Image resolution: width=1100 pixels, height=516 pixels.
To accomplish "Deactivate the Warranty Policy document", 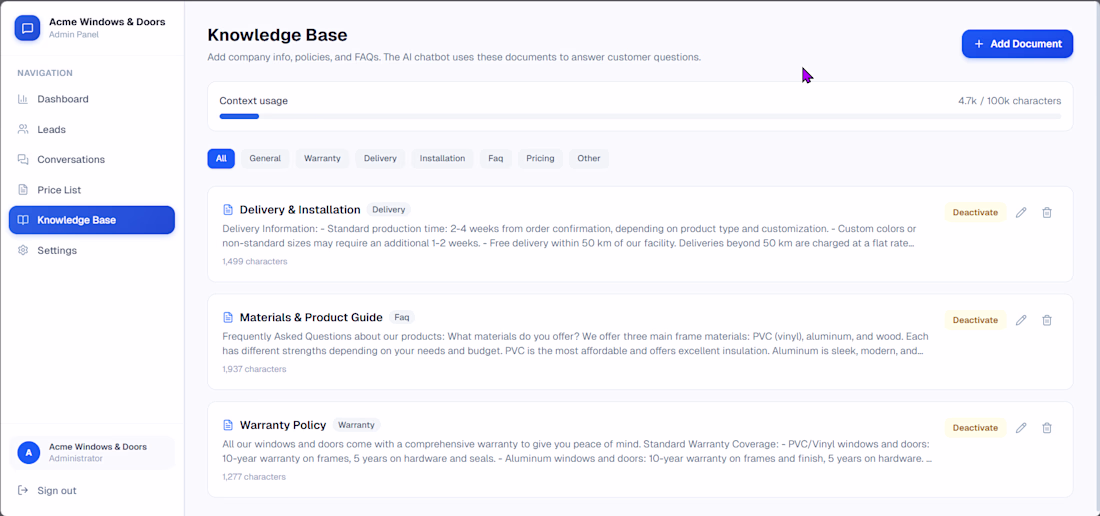I will pos(975,428).
